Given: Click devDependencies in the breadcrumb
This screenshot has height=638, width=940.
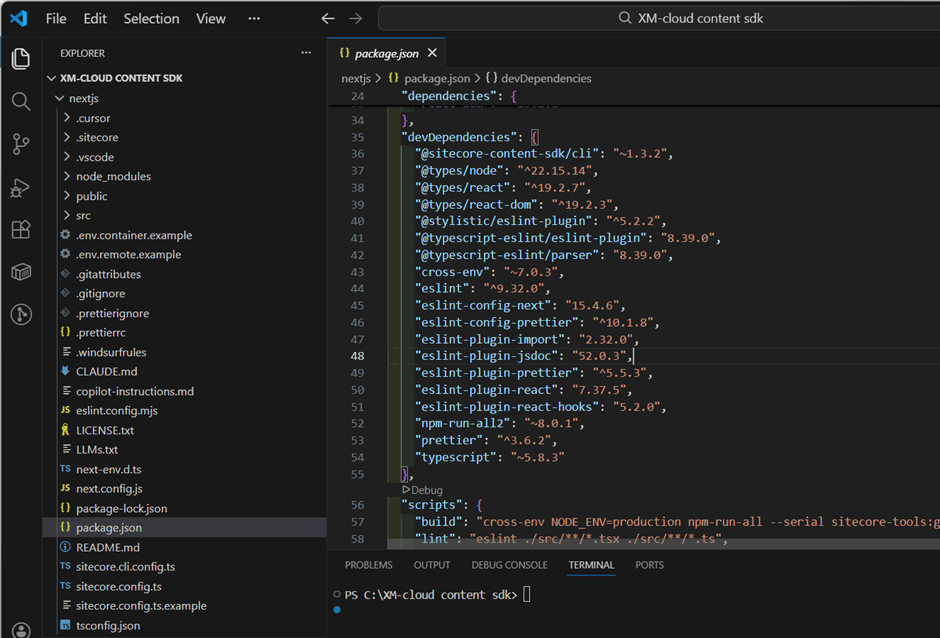Looking at the screenshot, I should tap(545, 78).
